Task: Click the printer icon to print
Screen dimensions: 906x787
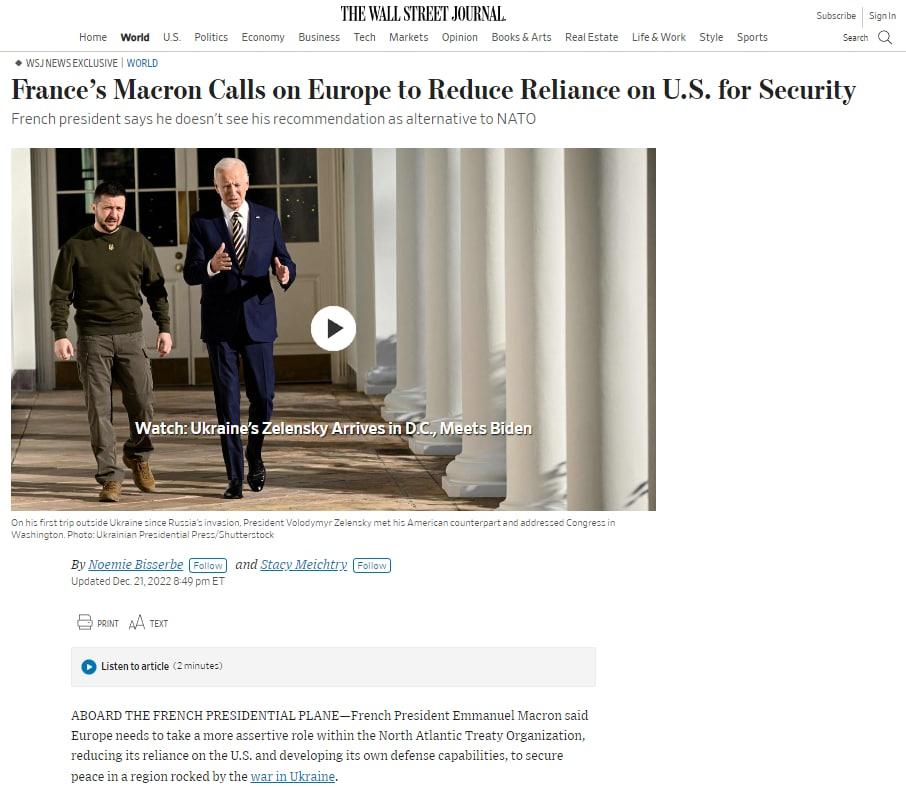Action: pyautogui.click(x=84, y=622)
